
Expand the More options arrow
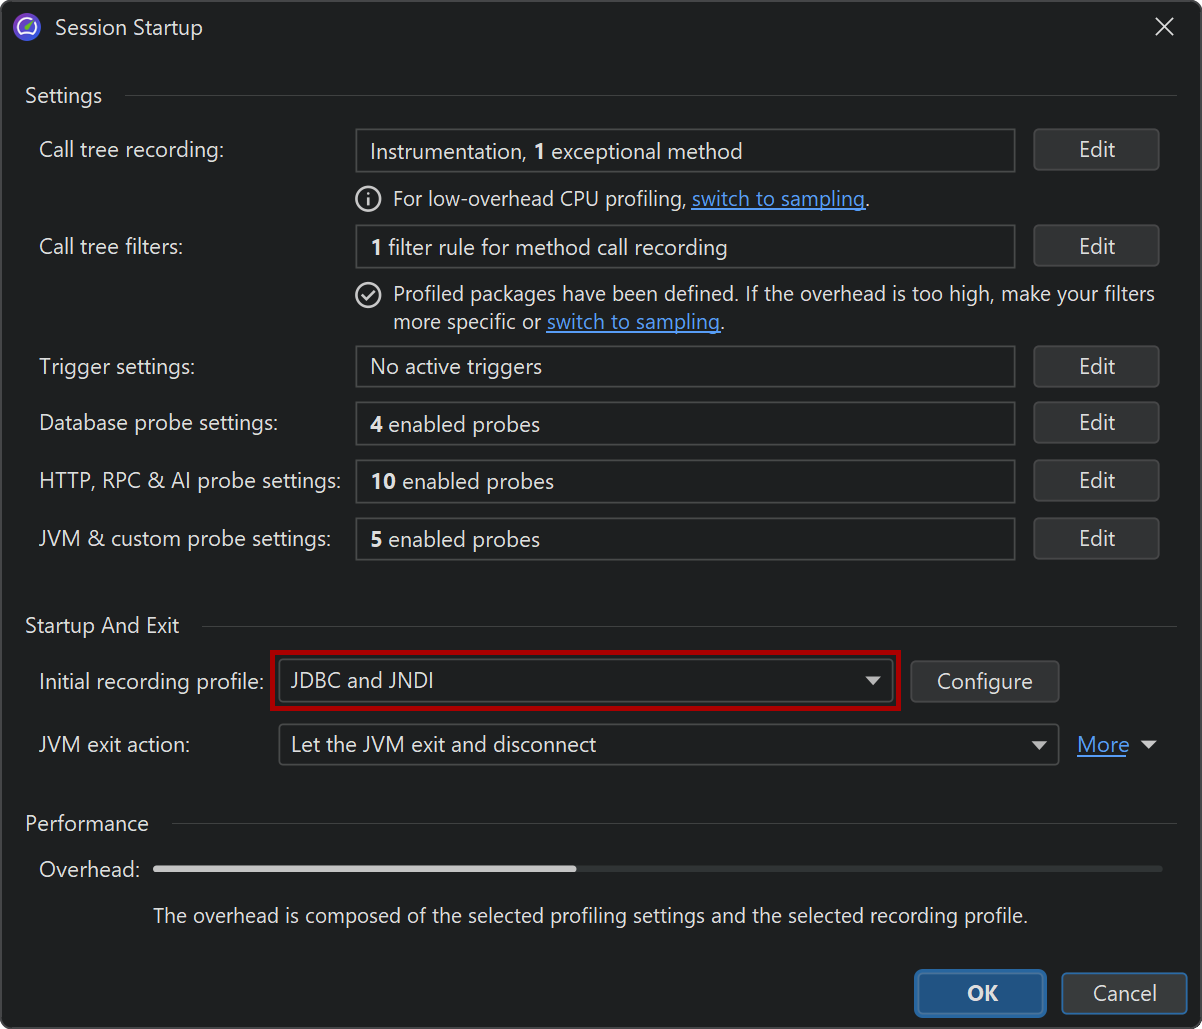[x=1149, y=745]
